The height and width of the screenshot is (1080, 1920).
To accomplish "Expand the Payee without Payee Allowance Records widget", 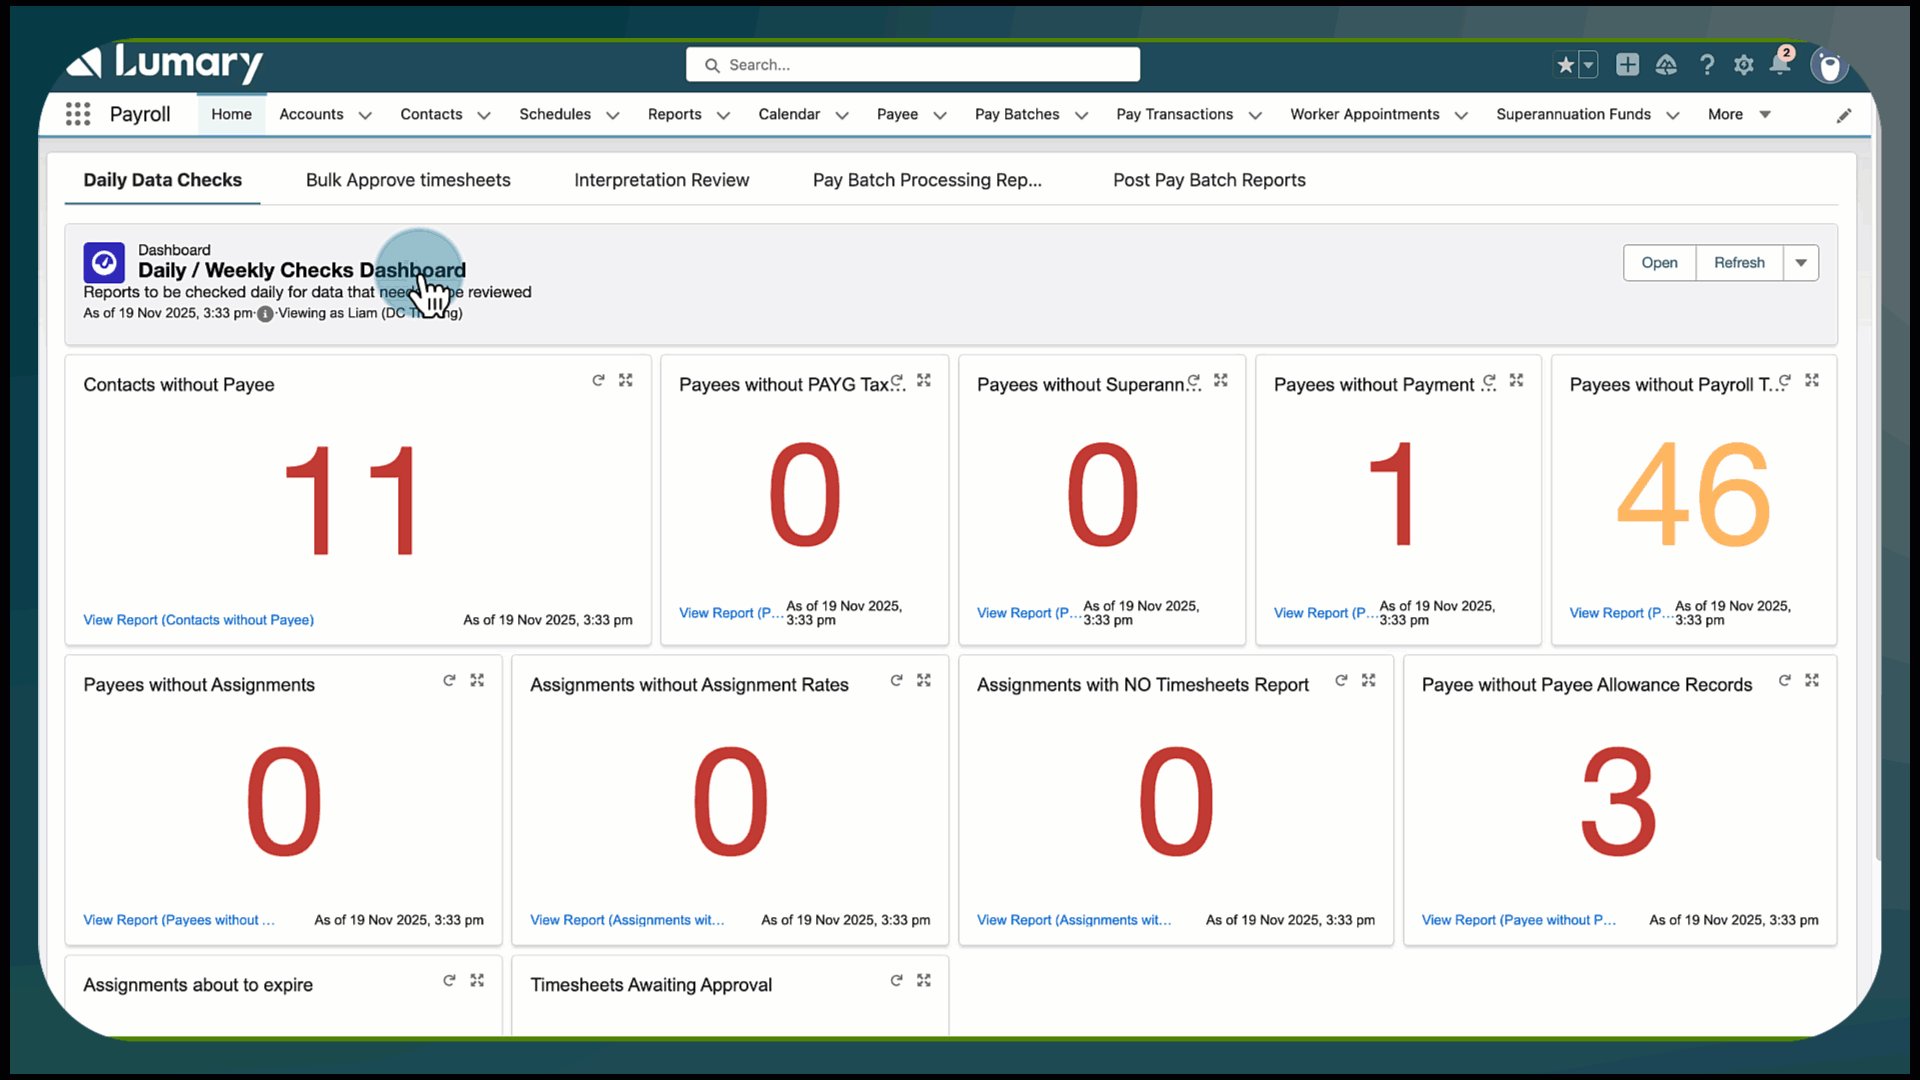I will (1812, 680).
